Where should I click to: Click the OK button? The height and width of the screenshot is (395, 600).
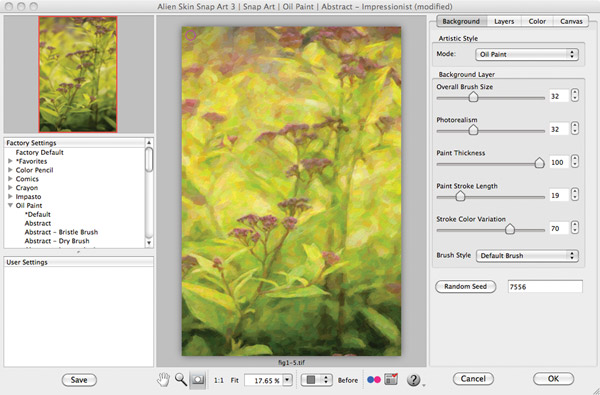pos(553,379)
